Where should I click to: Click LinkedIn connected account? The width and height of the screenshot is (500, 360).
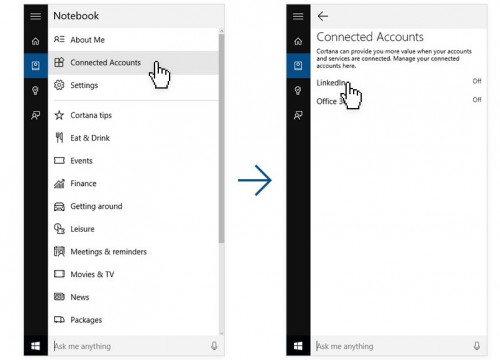pyautogui.click(x=399, y=82)
